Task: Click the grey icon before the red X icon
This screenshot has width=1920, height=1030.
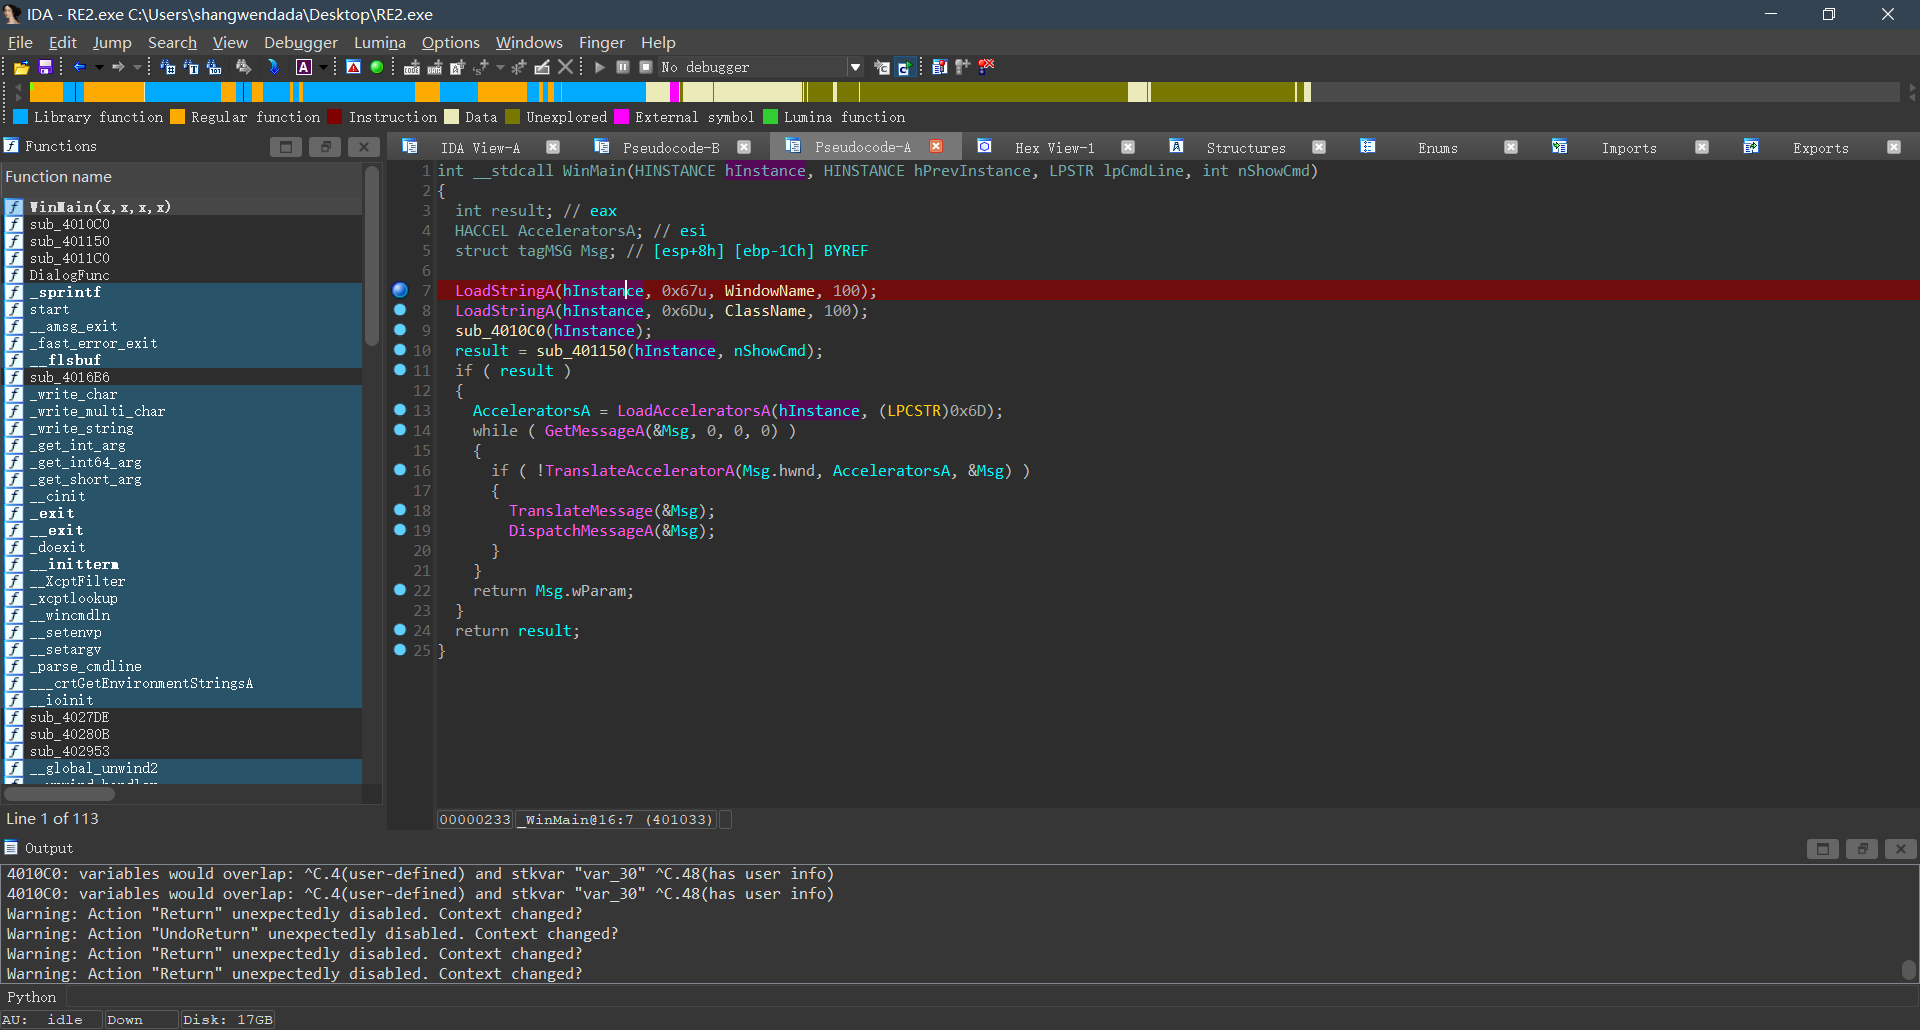Action: [962, 67]
